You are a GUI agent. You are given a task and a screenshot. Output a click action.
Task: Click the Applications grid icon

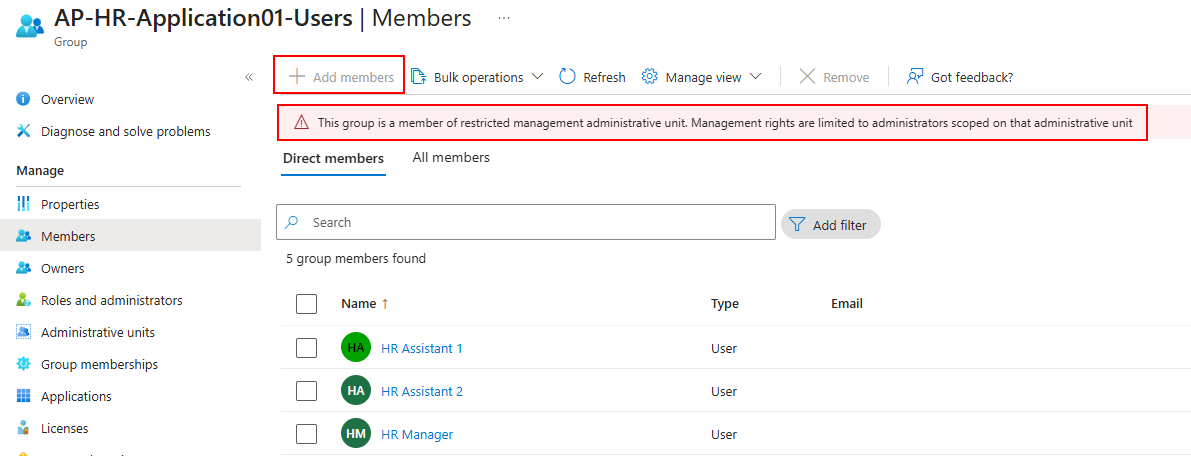click(24, 396)
